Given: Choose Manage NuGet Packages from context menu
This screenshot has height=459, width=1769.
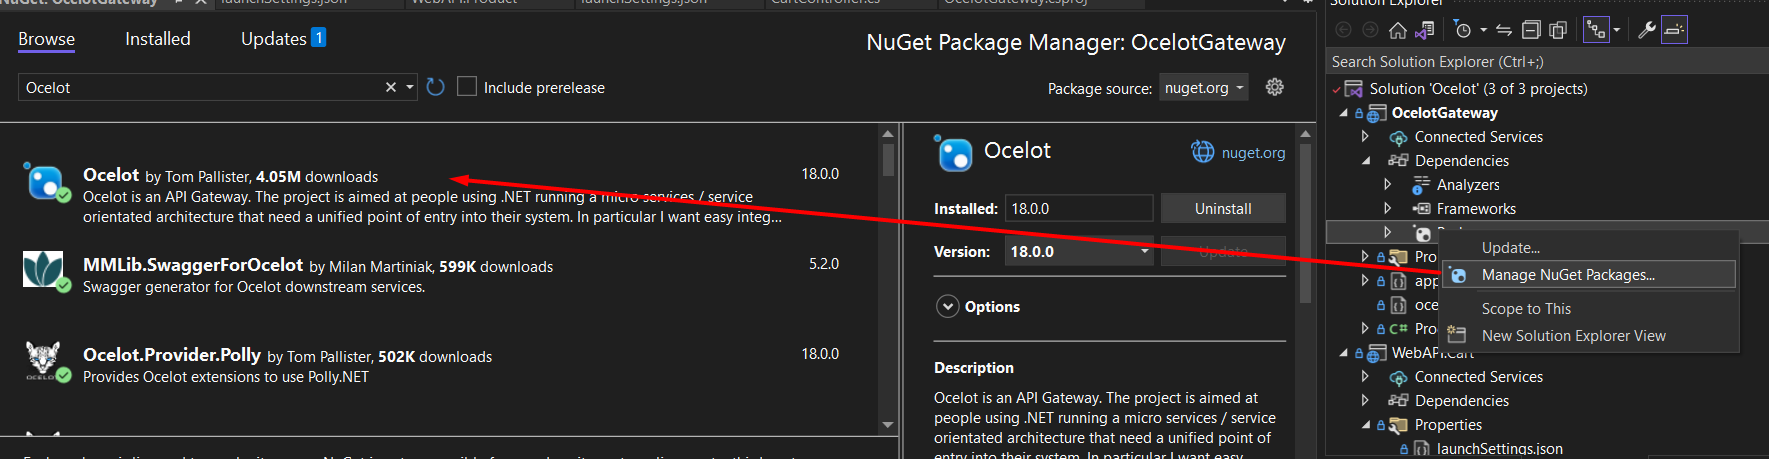Looking at the screenshot, I should coord(1567,275).
